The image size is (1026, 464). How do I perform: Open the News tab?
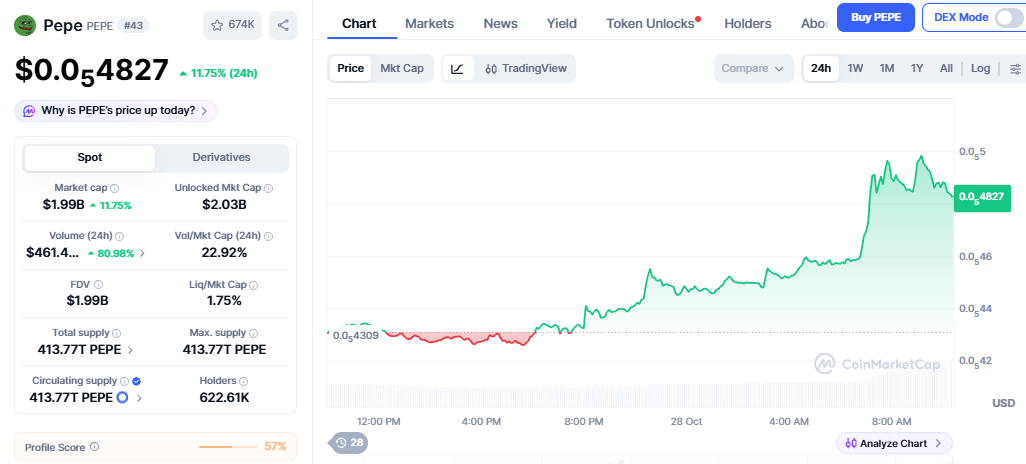click(x=501, y=24)
